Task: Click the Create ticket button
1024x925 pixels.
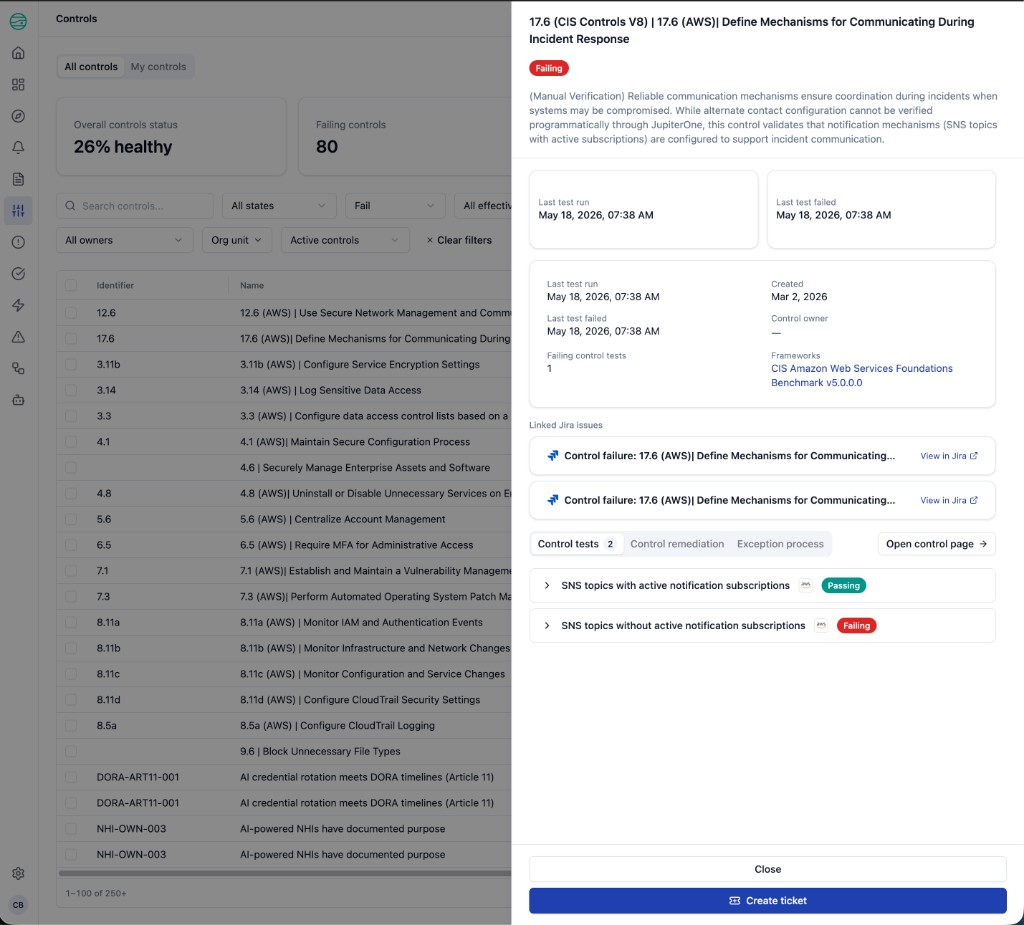Action: [767, 901]
